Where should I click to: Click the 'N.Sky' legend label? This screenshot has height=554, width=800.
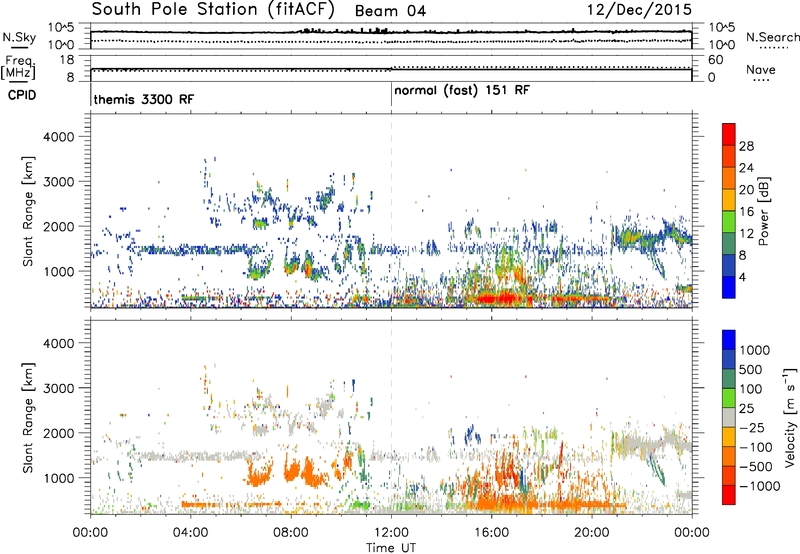click(19, 37)
